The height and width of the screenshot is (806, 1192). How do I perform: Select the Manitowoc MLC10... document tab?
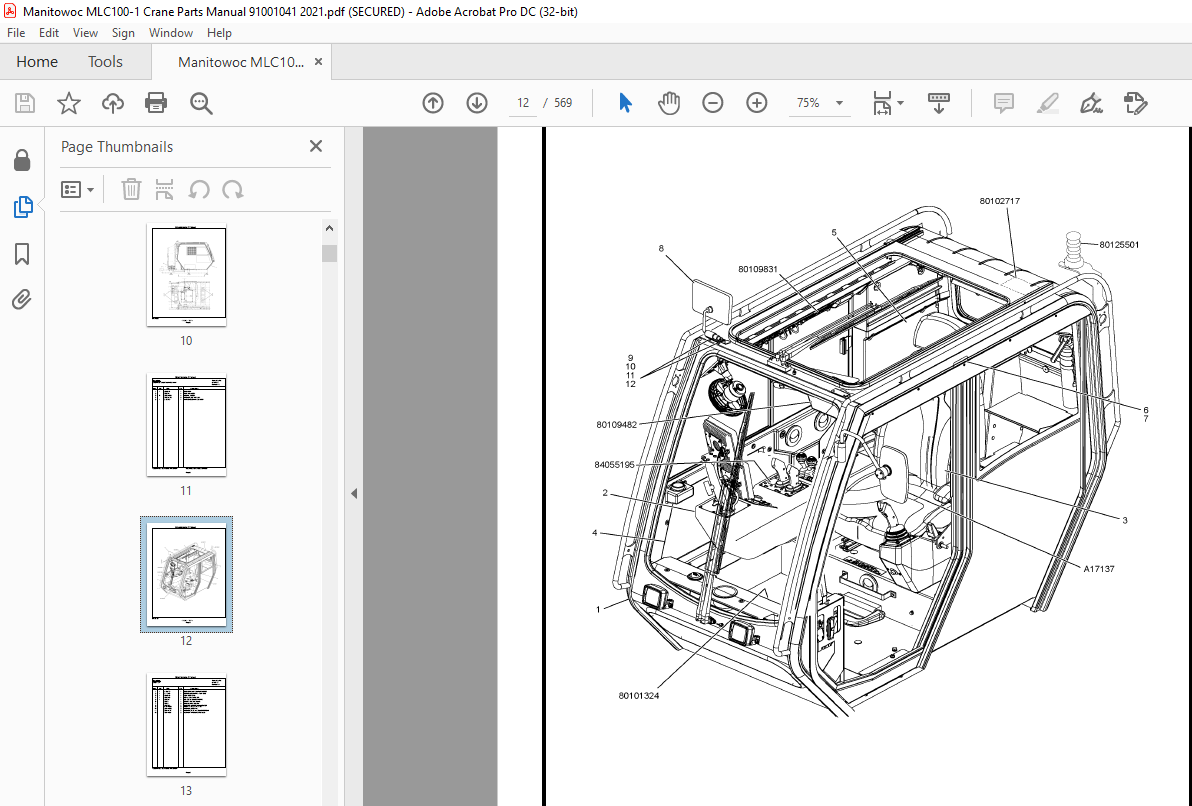pos(240,62)
